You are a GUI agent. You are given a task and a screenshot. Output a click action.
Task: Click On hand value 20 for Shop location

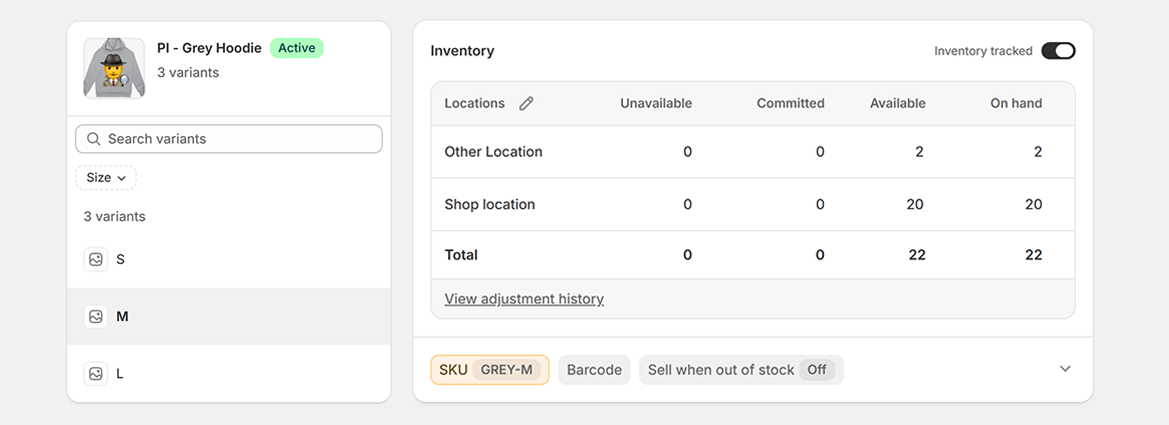point(1033,204)
